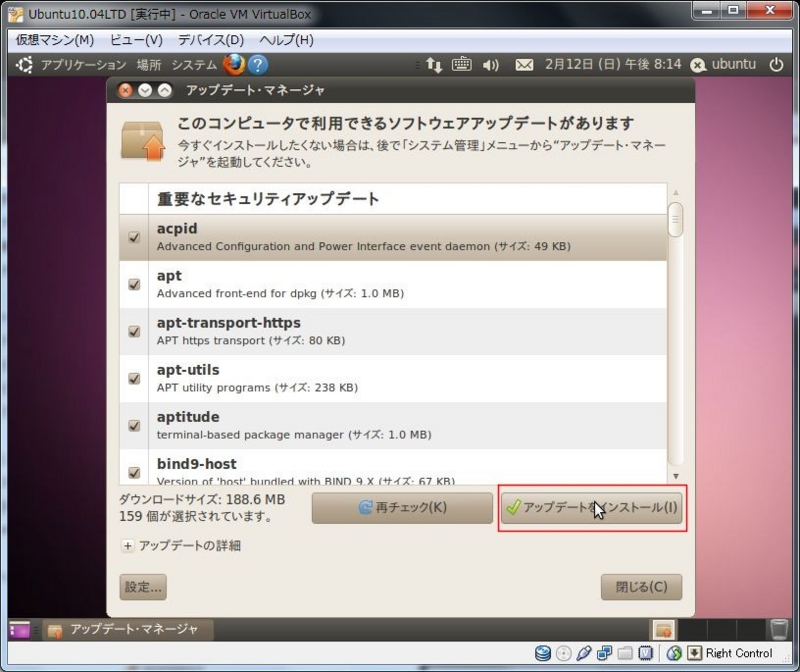The height and width of the screenshot is (672, 800).
Task: Click the ubuntu user status indicator
Action: [723, 64]
